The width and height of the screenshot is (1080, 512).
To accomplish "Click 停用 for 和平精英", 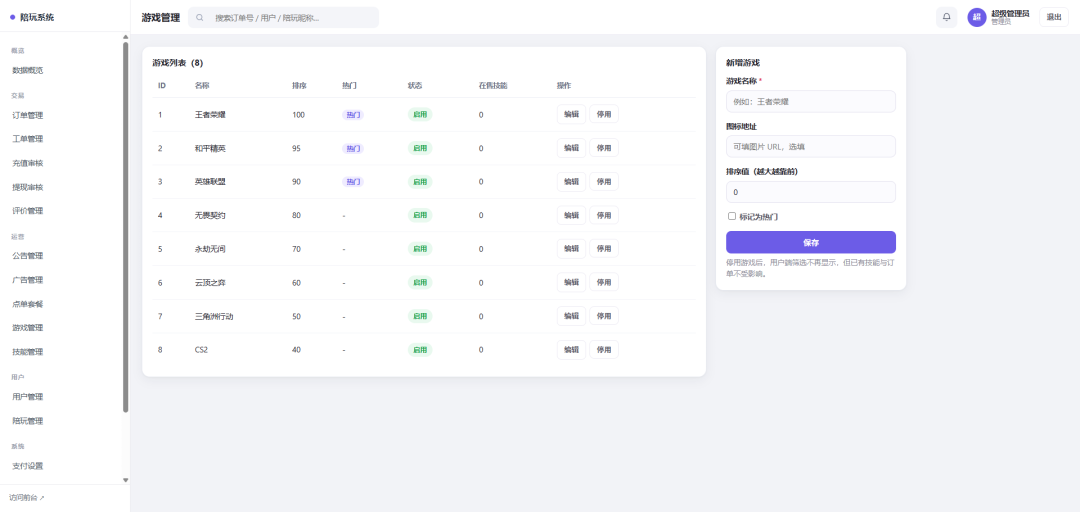I will (x=604, y=147).
